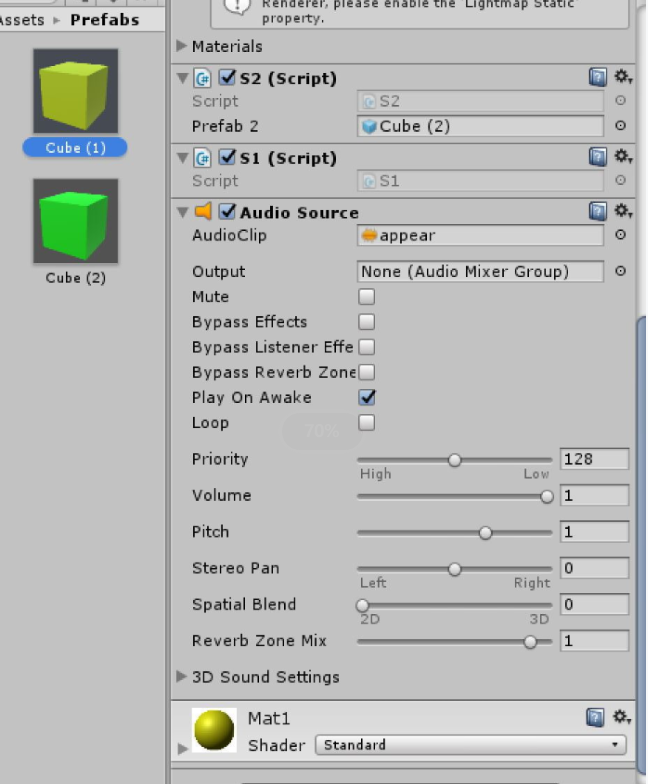Open help icon for S2 Script component
This screenshot has height=784, width=648.
[x=598, y=78]
